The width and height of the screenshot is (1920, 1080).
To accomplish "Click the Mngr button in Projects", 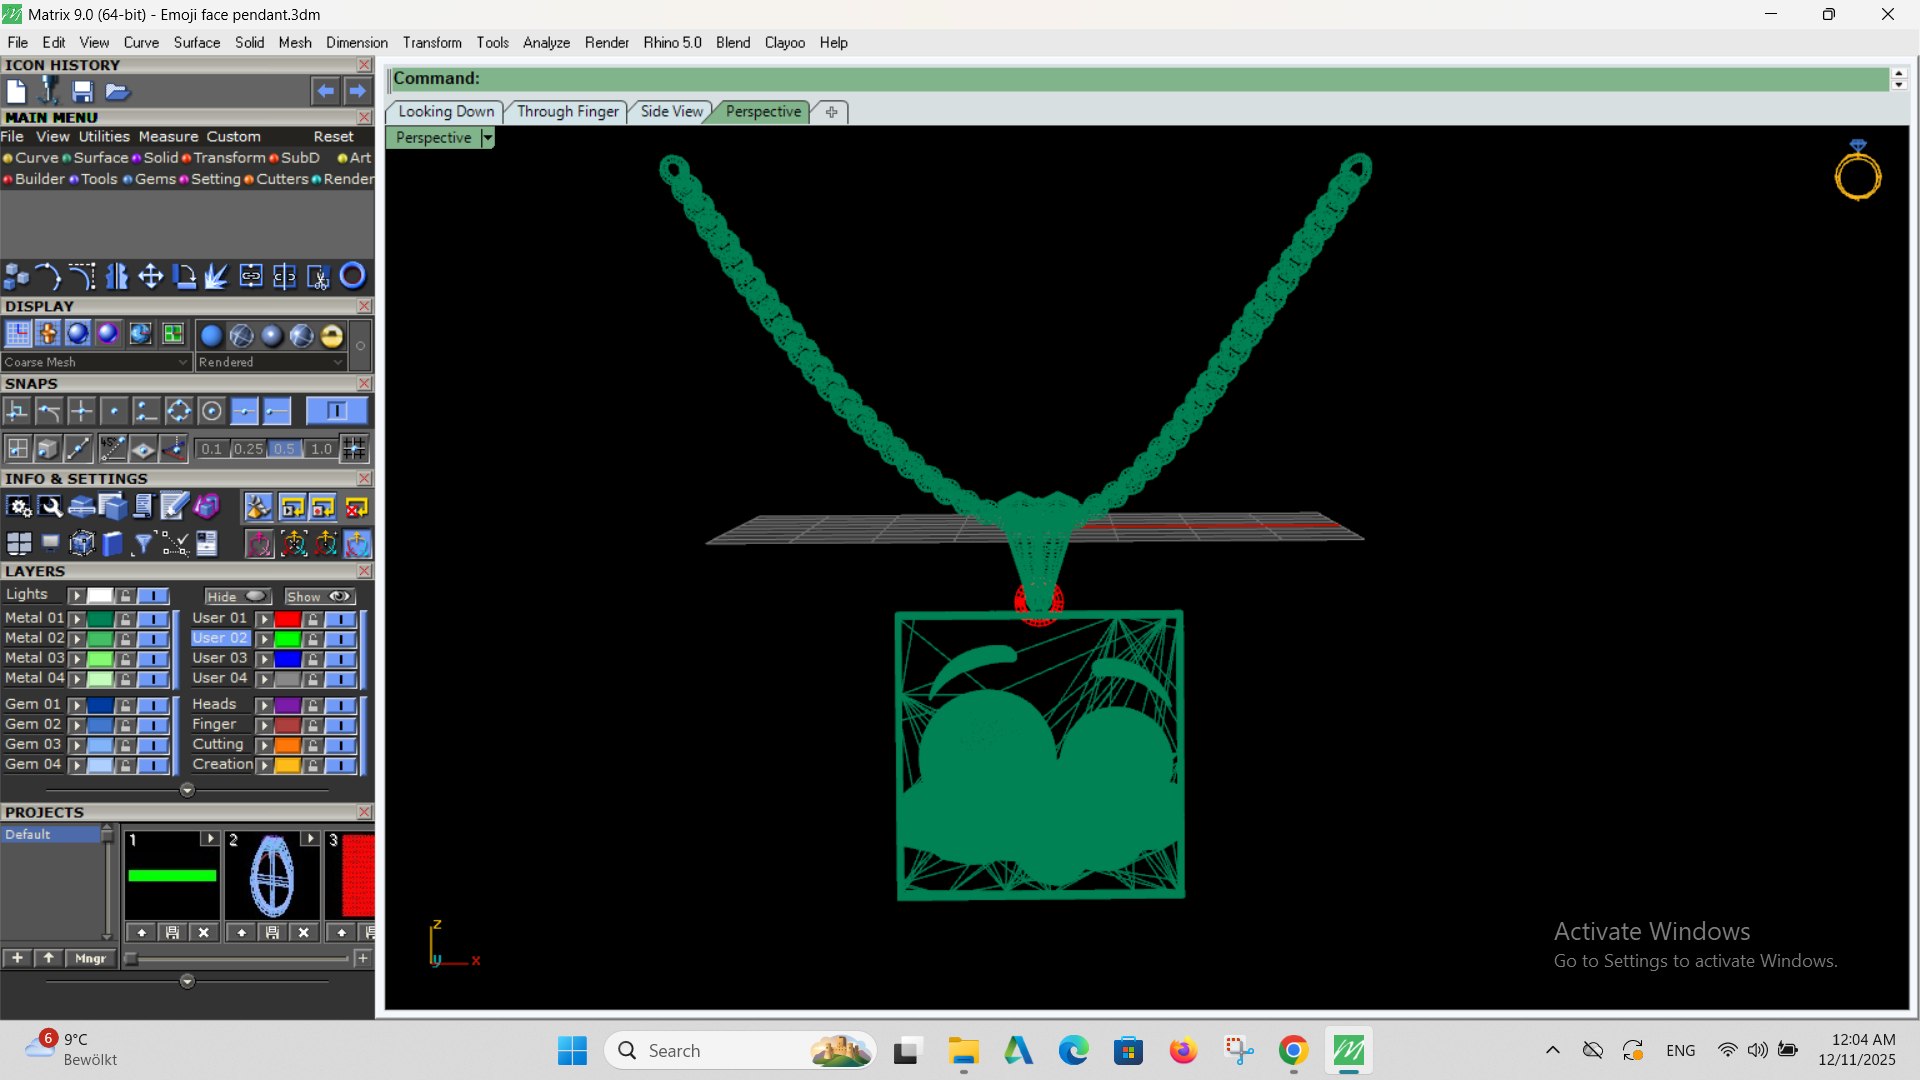I will click(90, 958).
